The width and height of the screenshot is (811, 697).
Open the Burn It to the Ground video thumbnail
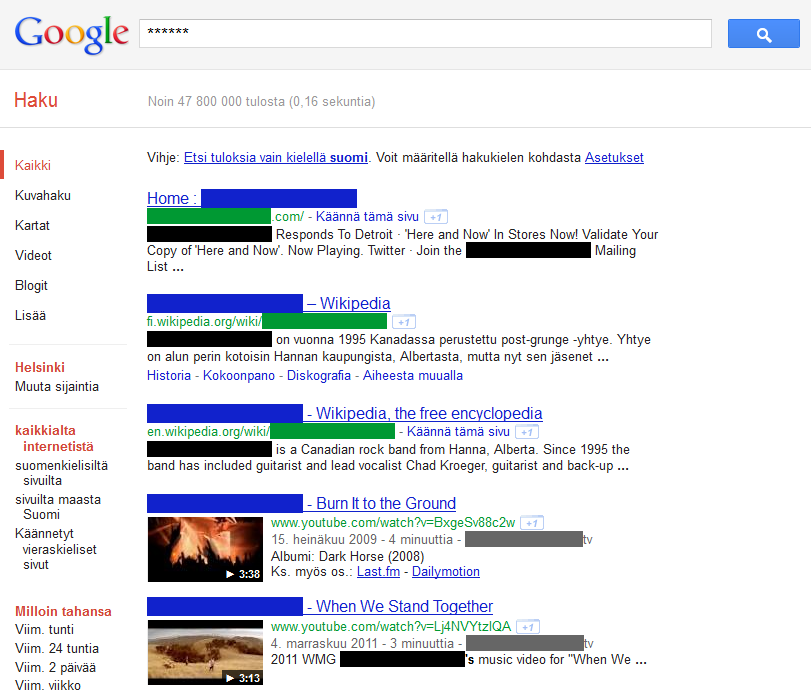[205, 549]
